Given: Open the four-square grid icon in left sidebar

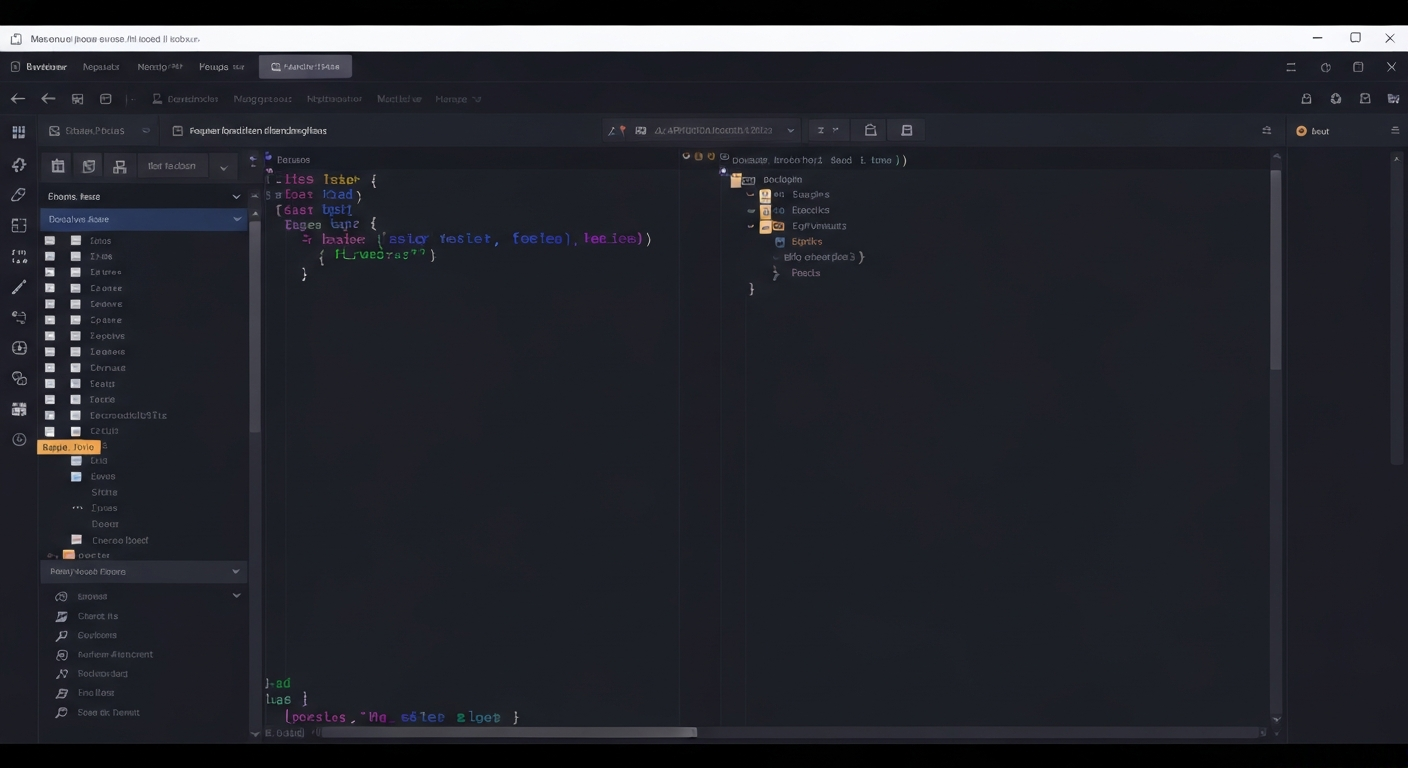Looking at the screenshot, I should [x=19, y=132].
